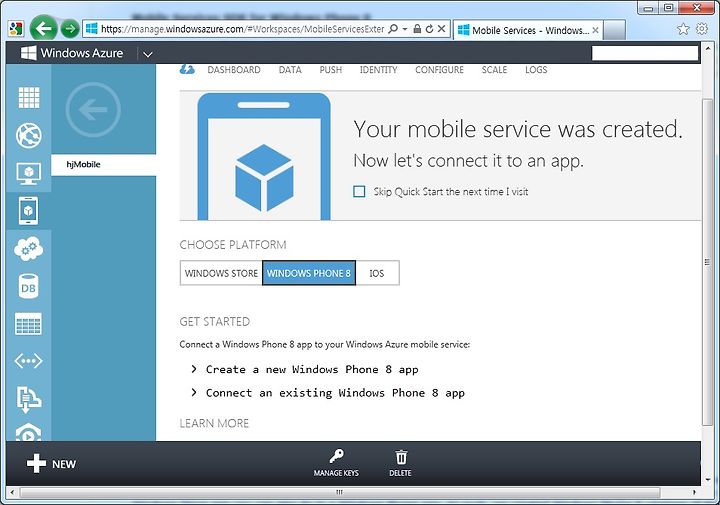
Task: Click the address bar lock icon
Action: coord(417,29)
